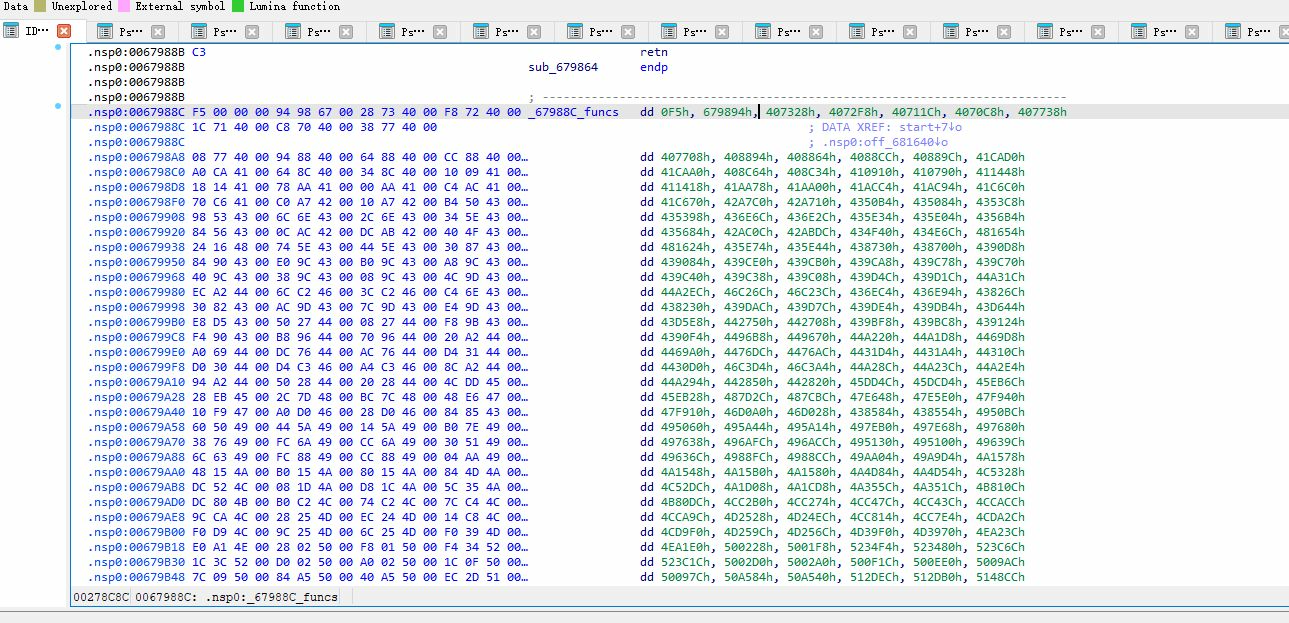Select address .nsp0:00679A58
This screenshot has height=623, width=1289.
coord(135,427)
